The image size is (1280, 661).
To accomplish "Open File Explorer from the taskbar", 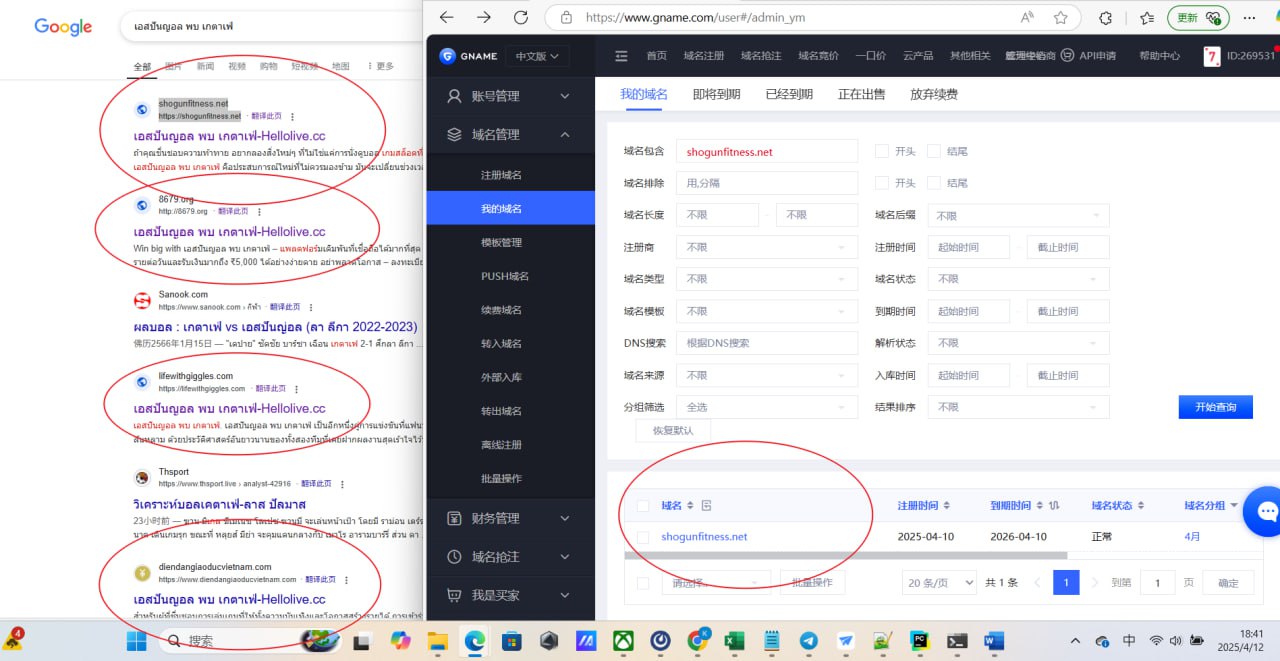I will 437,641.
